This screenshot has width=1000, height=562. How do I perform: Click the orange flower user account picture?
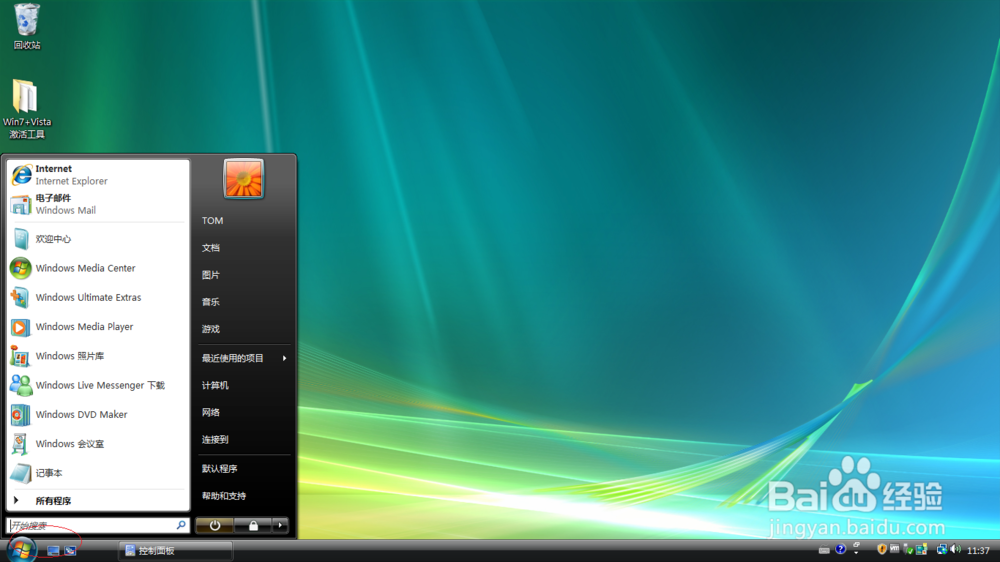244,178
